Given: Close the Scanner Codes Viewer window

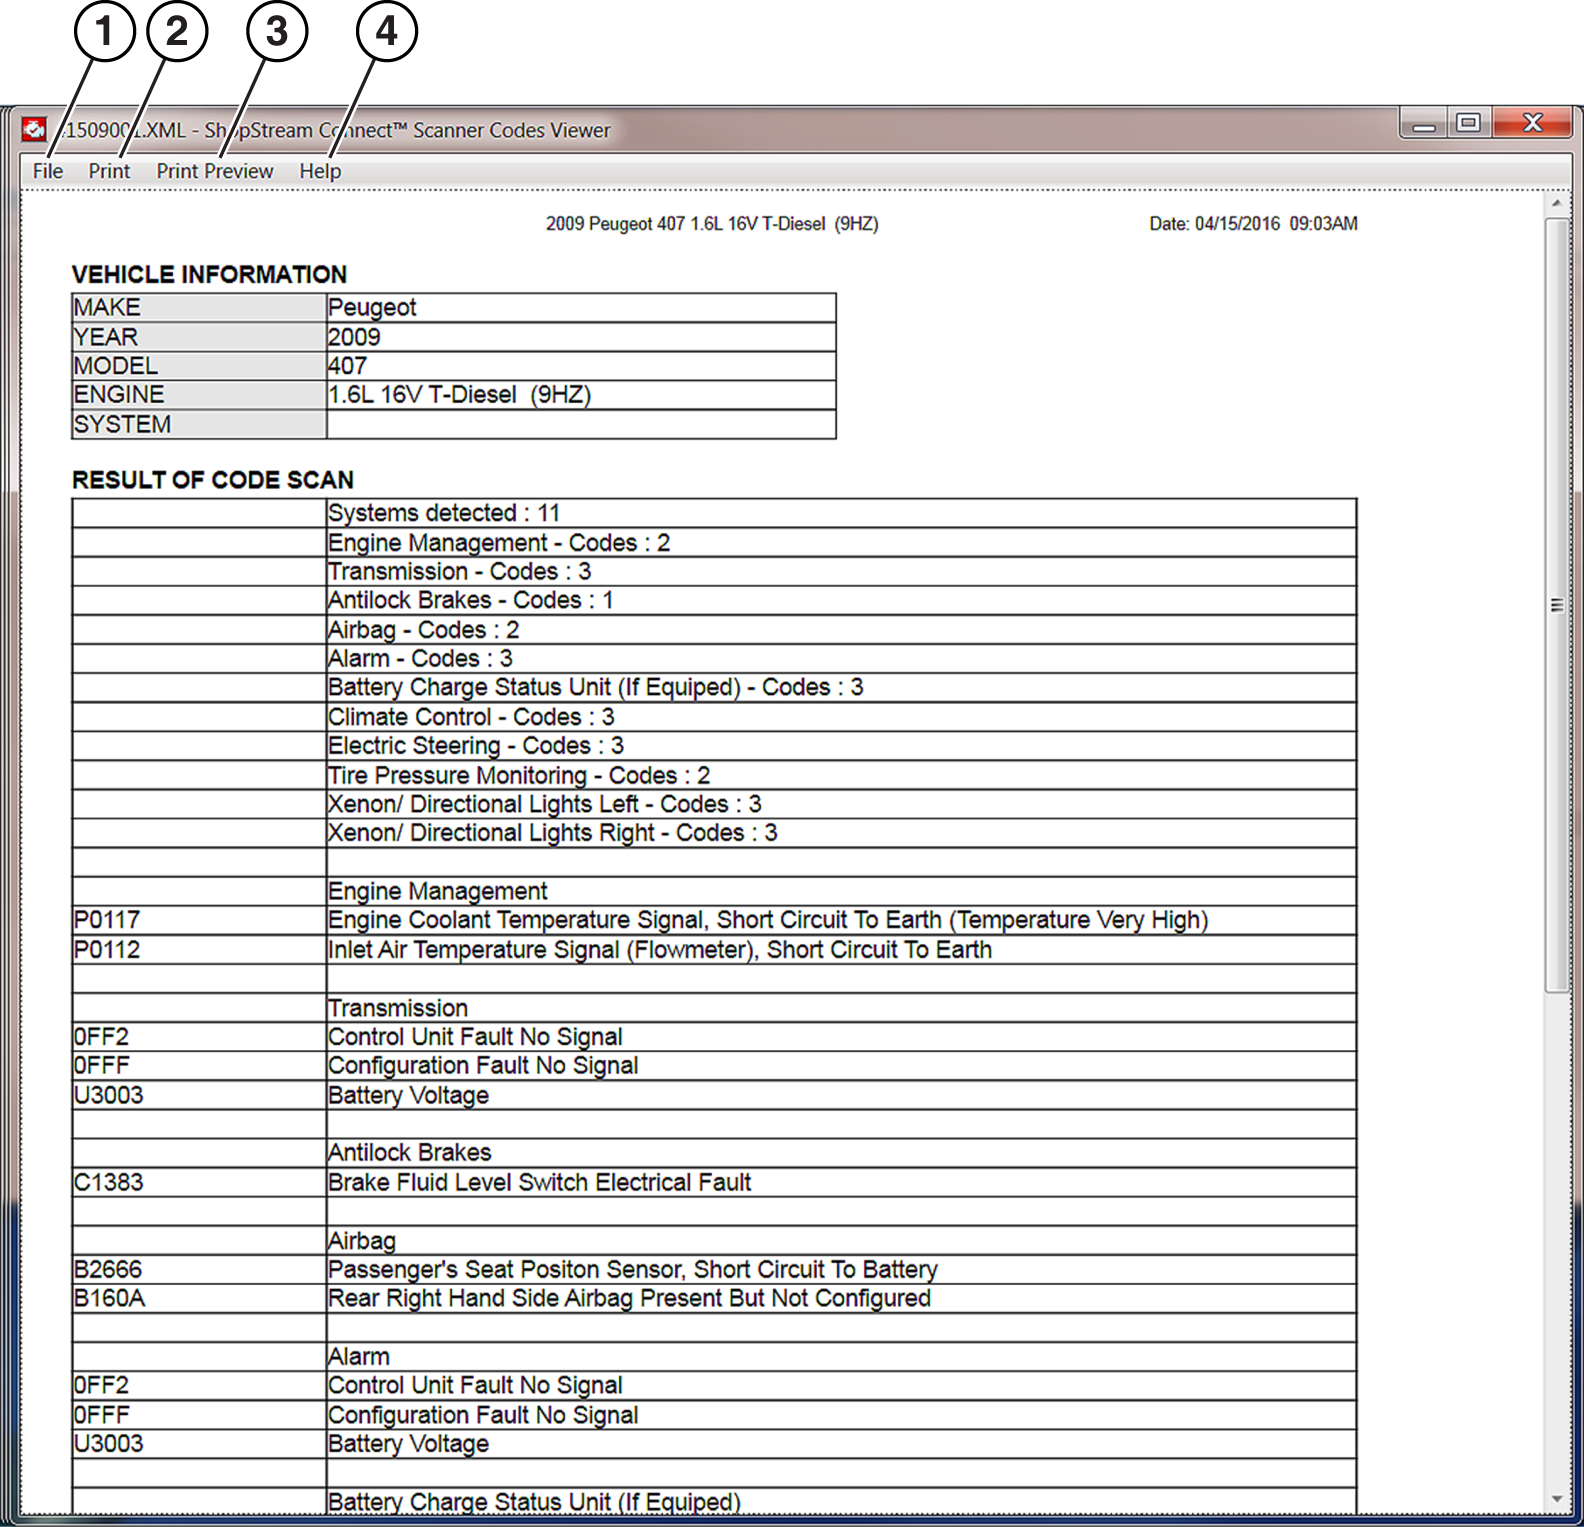Looking at the screenshot, I should pyautogui.click(x=1532, y=123).
